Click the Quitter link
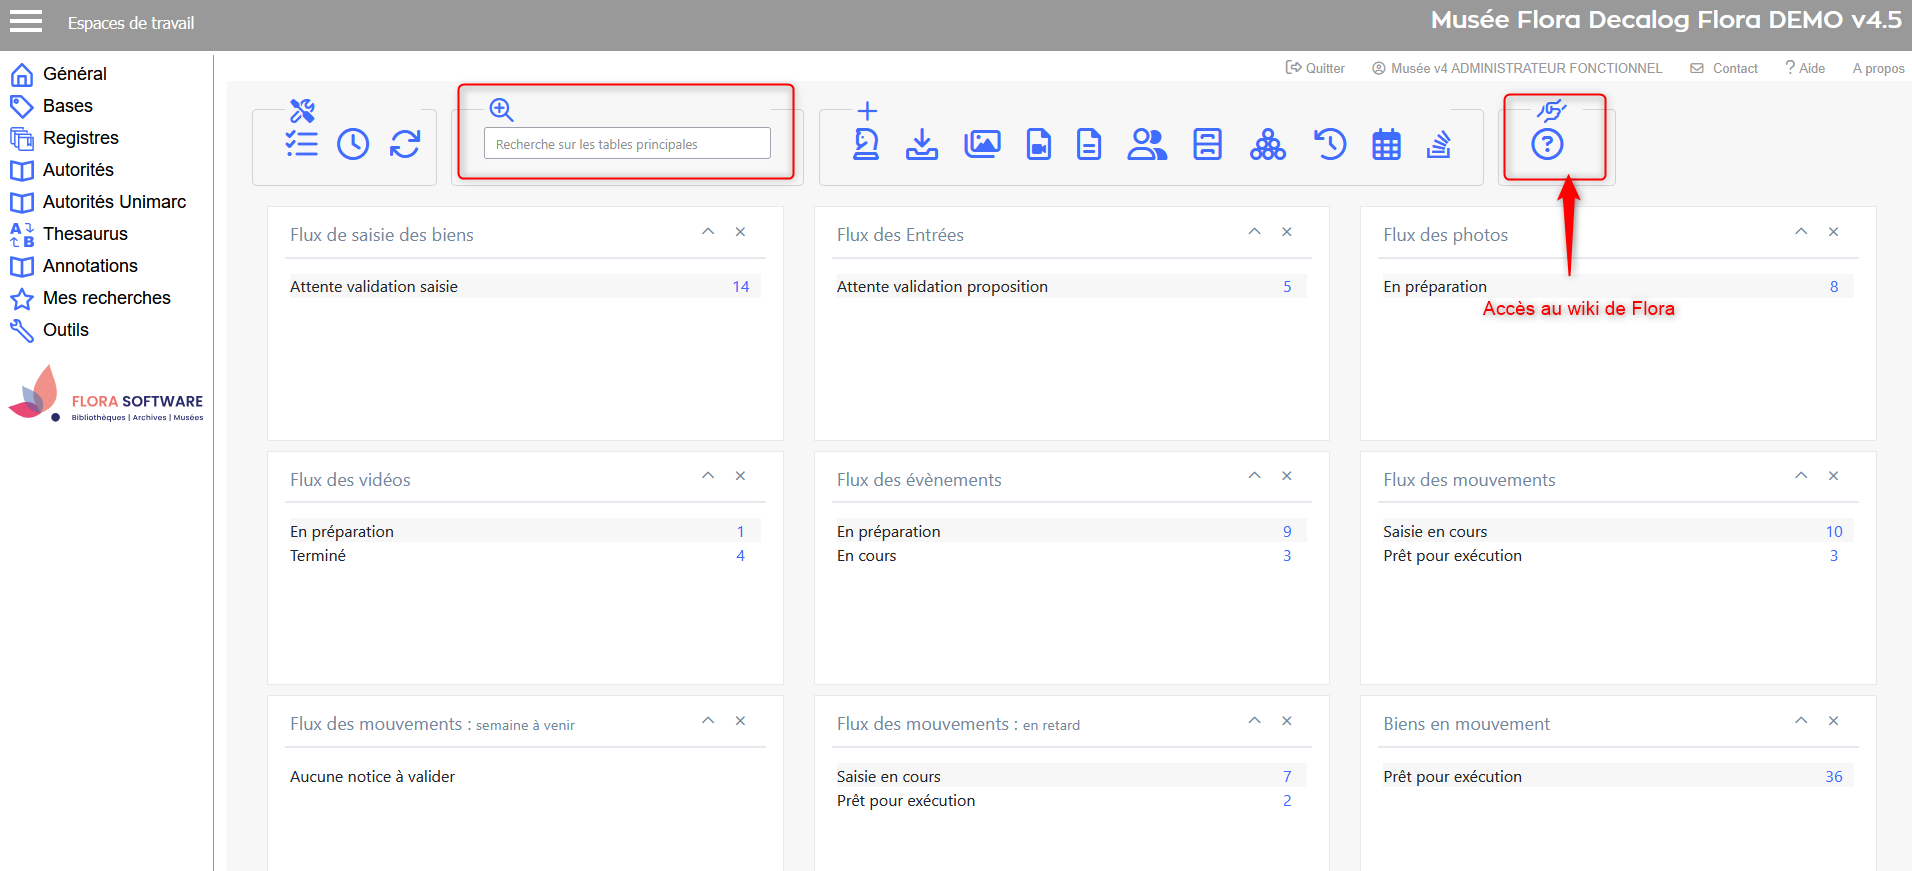 tap(1316, 68)
